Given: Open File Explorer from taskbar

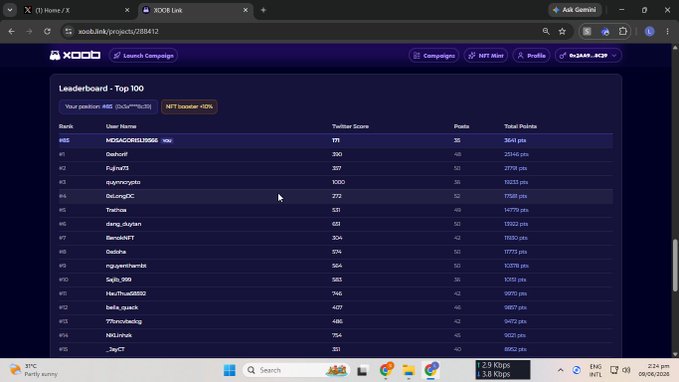Looking at the screenshot, I should pyautogui.click(x=408, y=370).
